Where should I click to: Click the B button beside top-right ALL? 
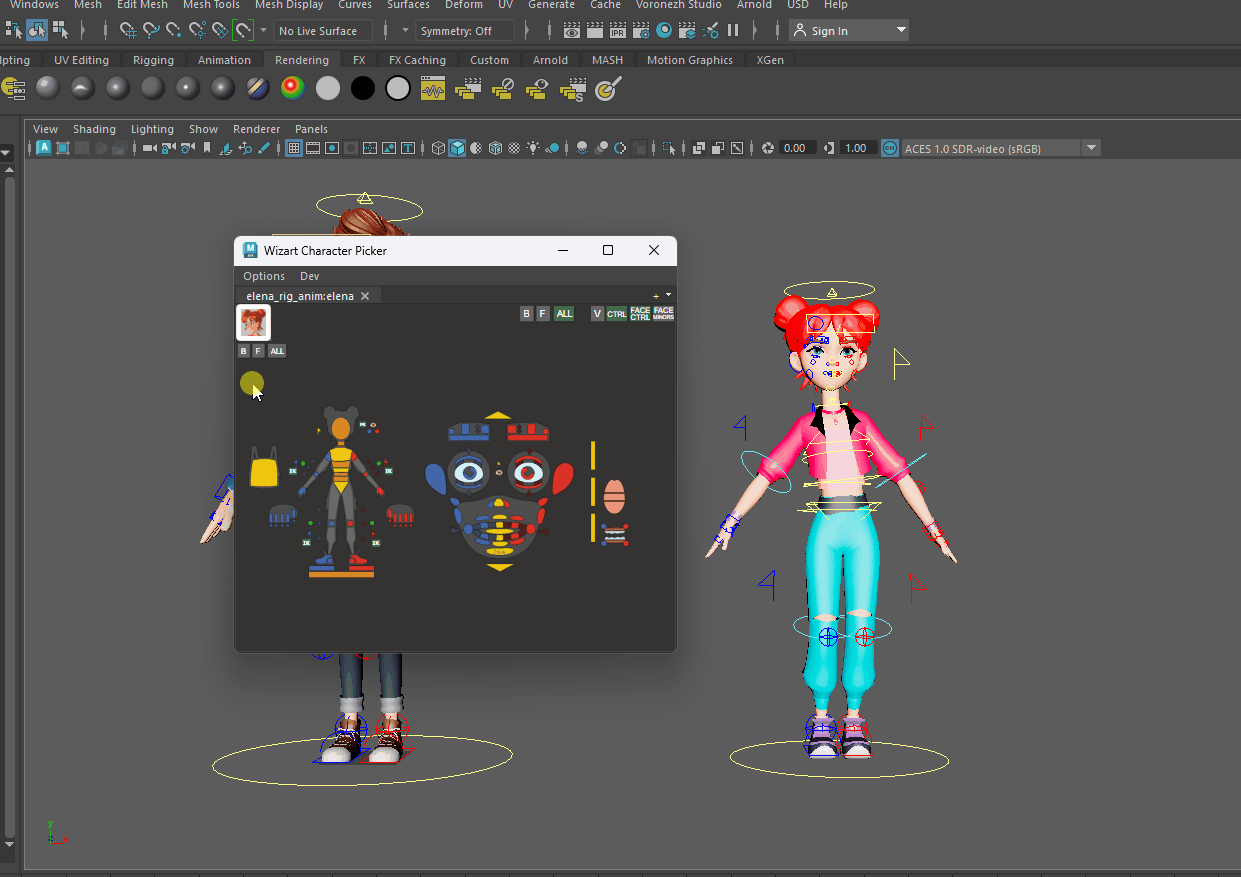526,314
